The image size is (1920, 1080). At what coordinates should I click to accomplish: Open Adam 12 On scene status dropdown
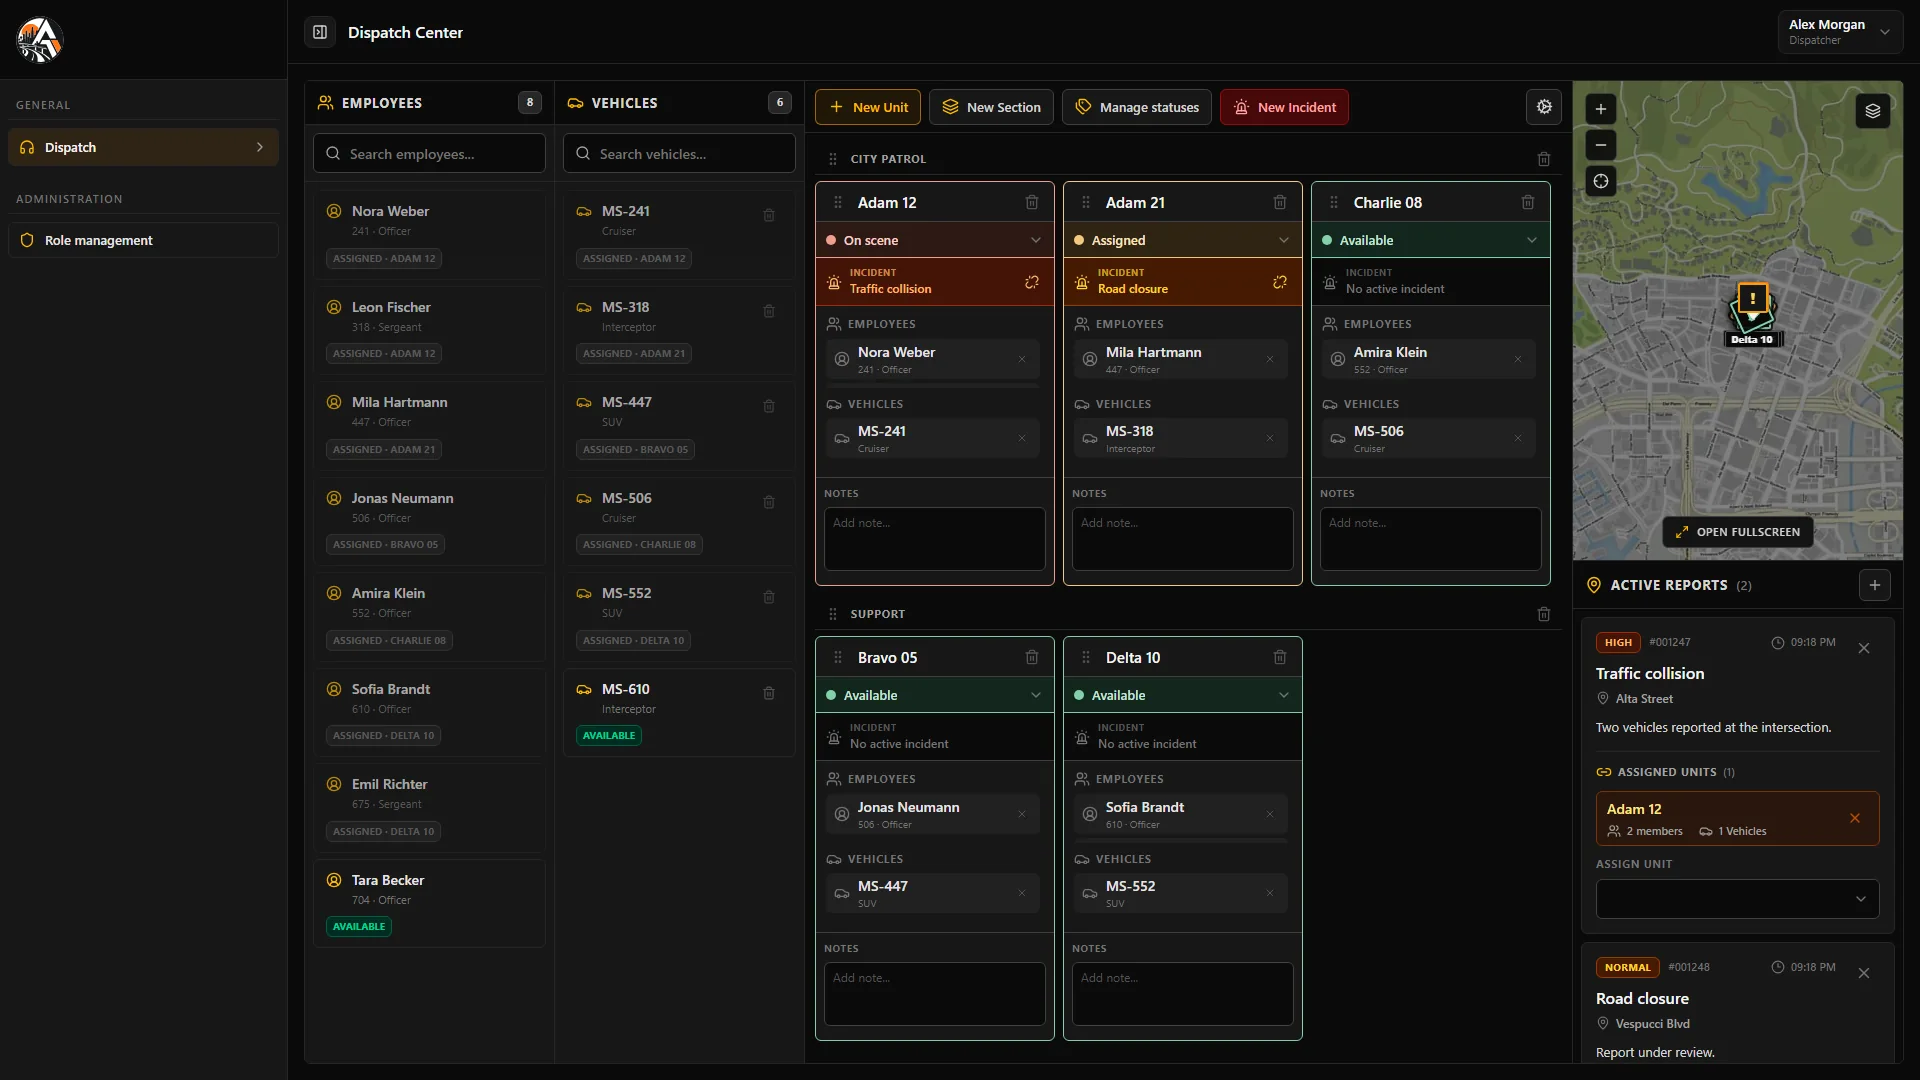[x=935, y=240]
